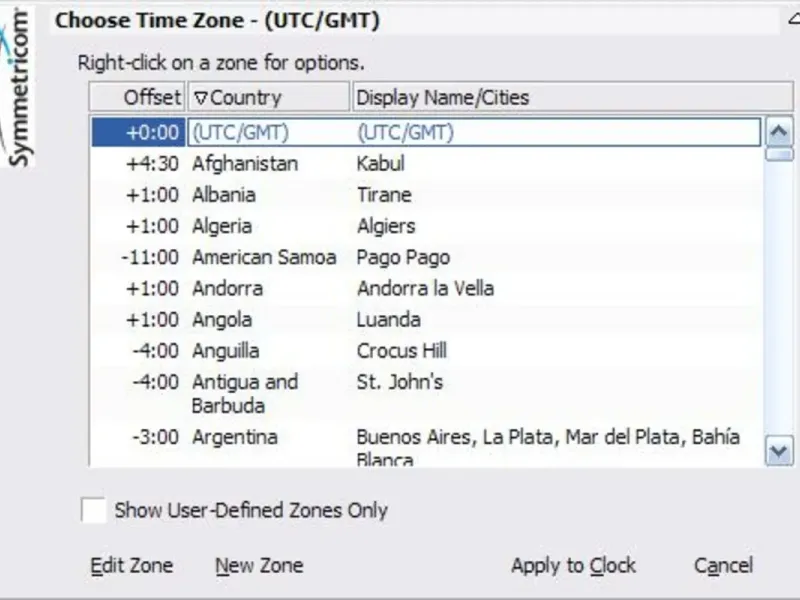Image resolution: width=800 pixels, height=600 pixels.
Task: Select the Argentina row
Action: coord(427,444)
